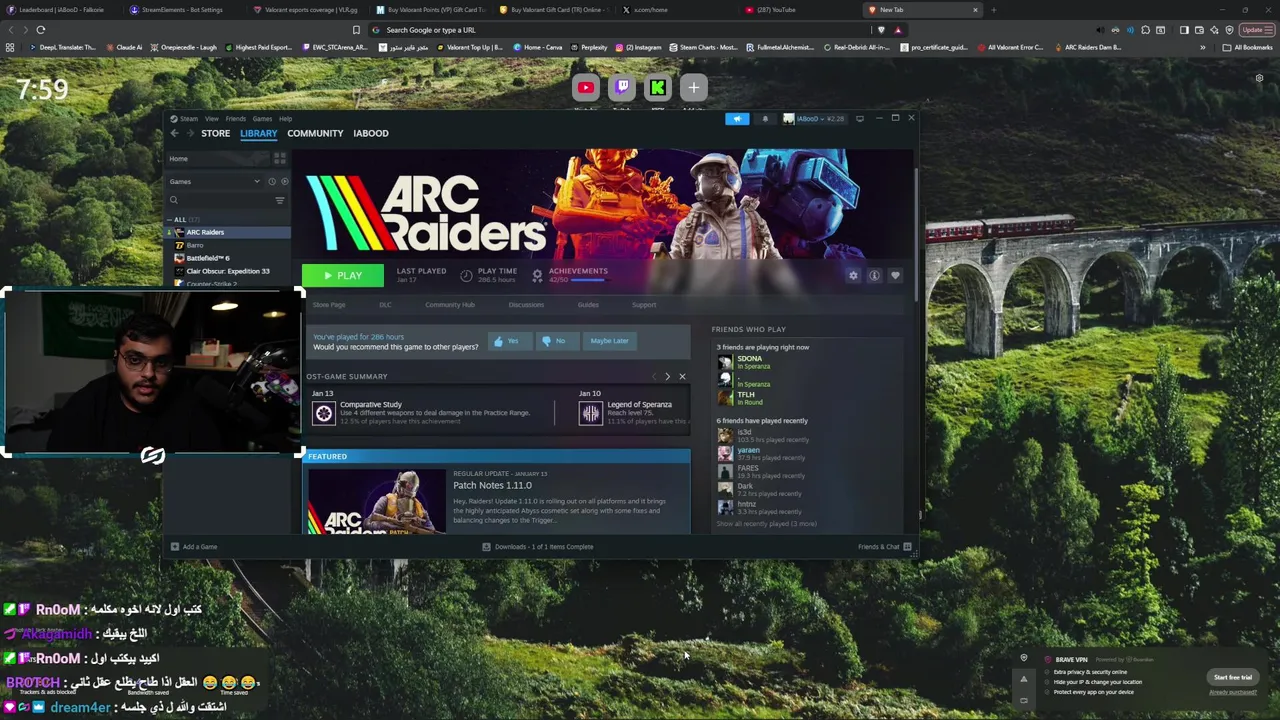The image size is (1280, 720).
Task: Open the Games menu
Action: click(x=262, y=119)
